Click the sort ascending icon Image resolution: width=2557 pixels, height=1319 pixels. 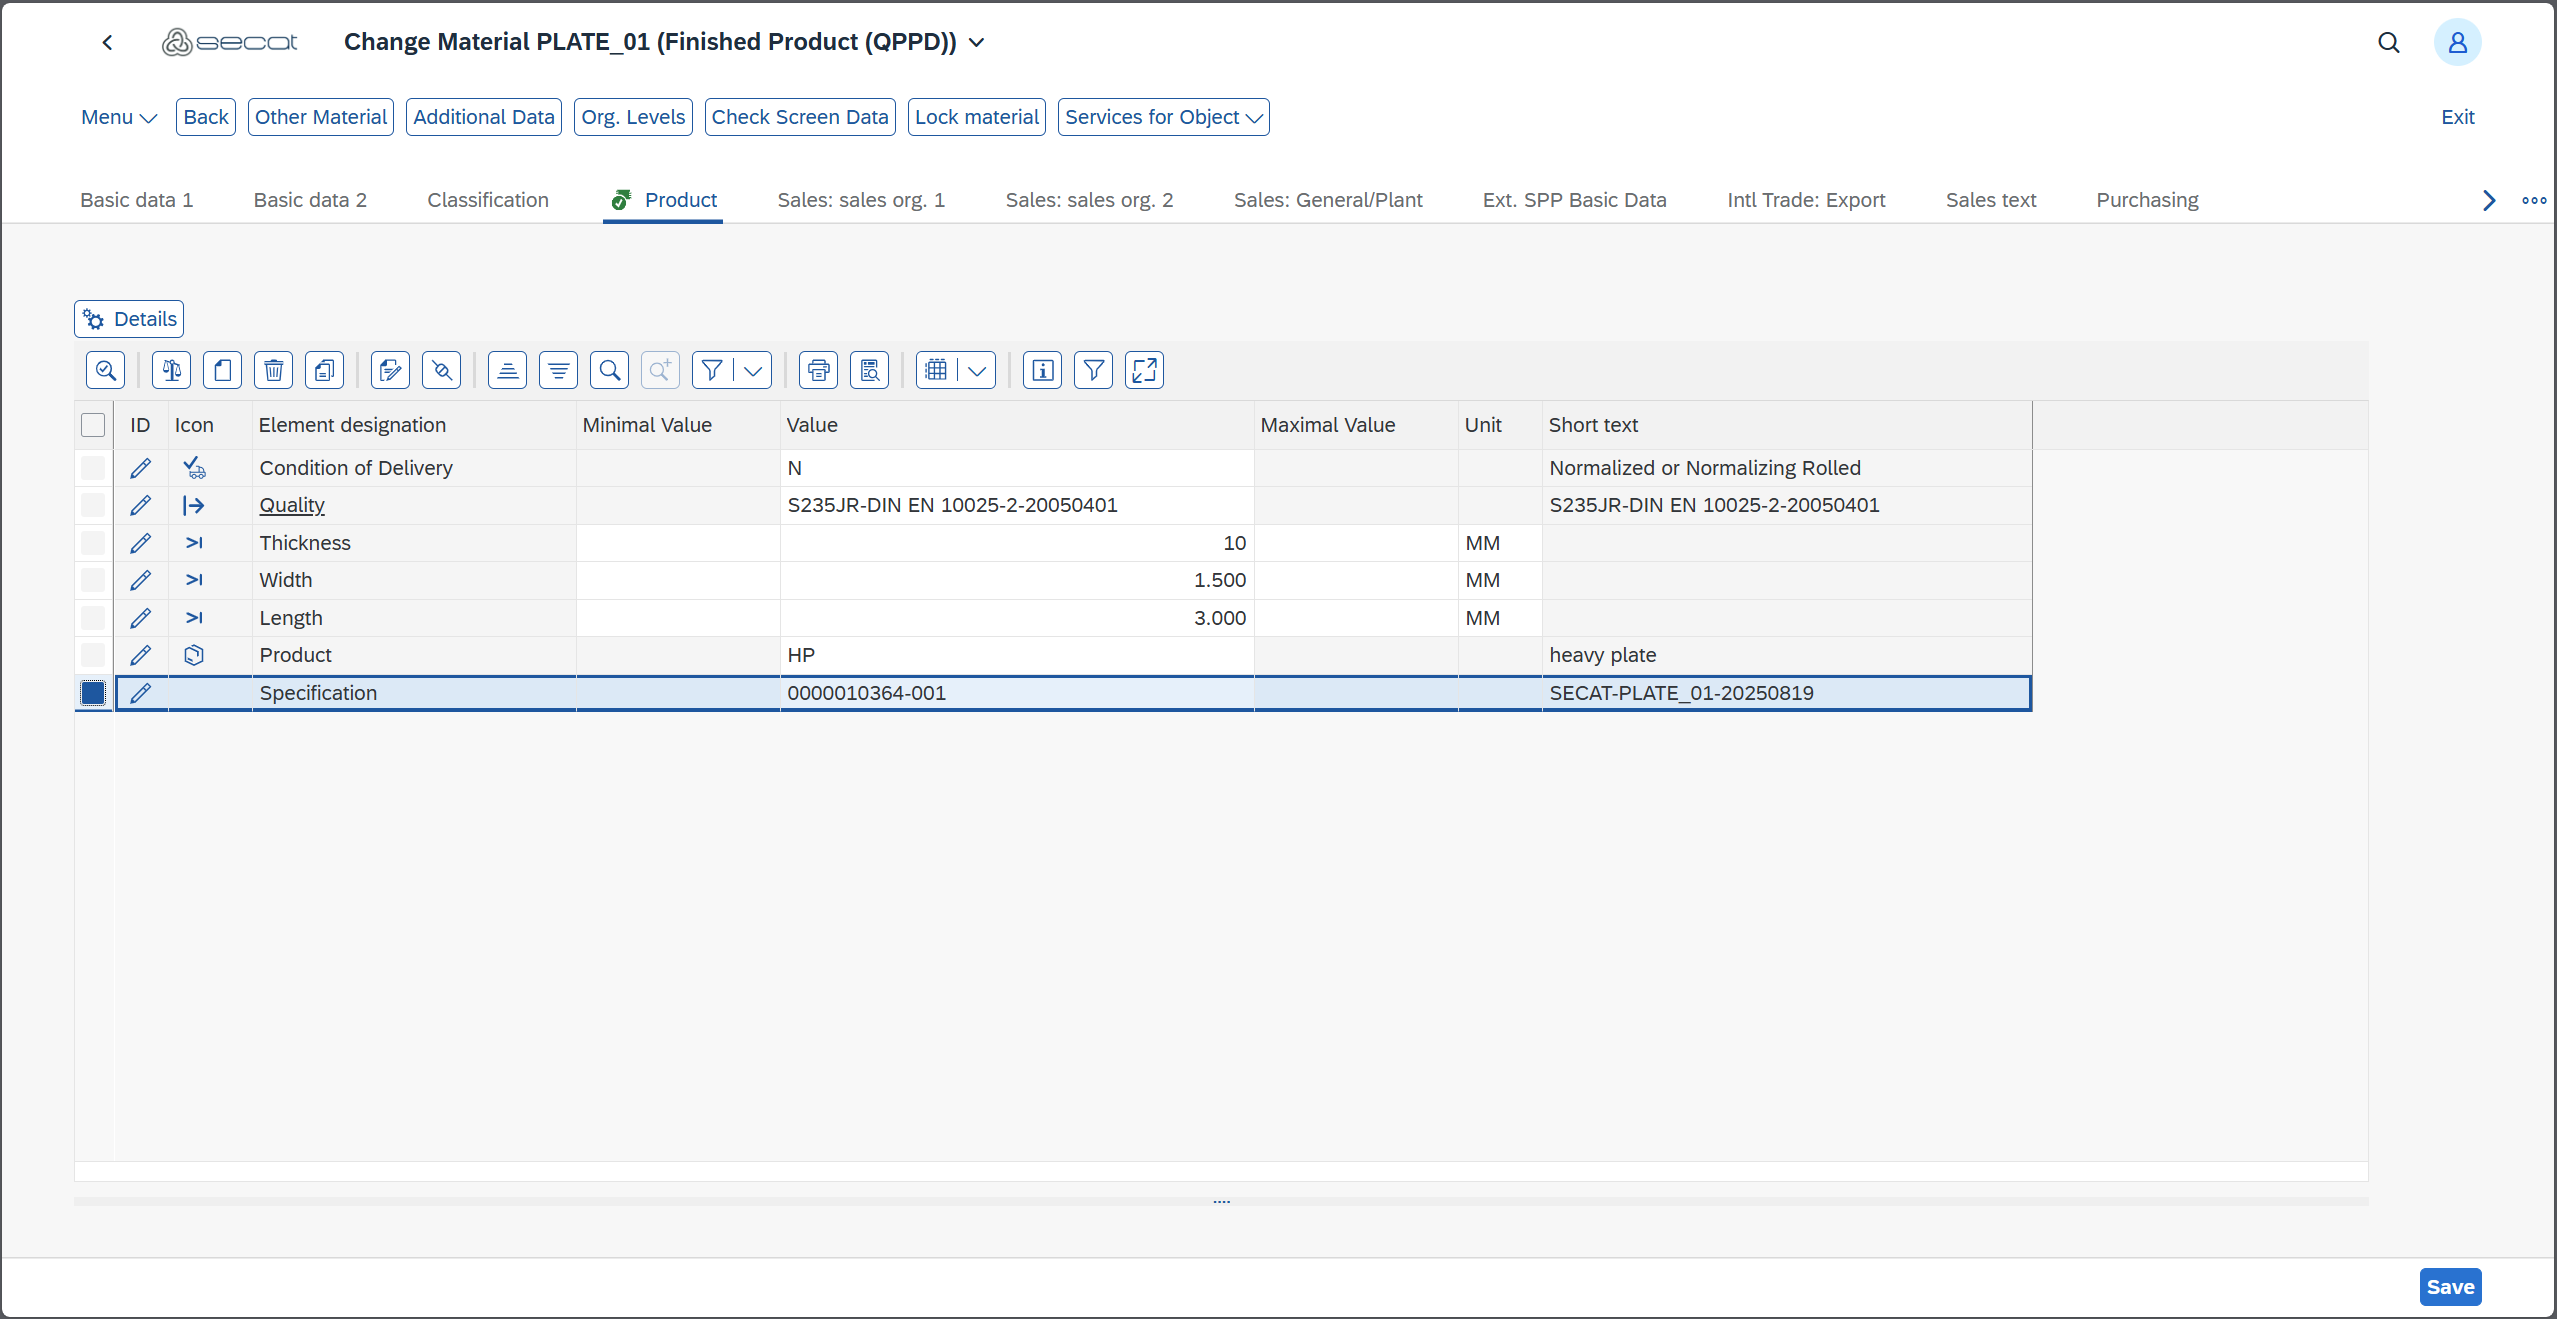click(x=507, y=371)
